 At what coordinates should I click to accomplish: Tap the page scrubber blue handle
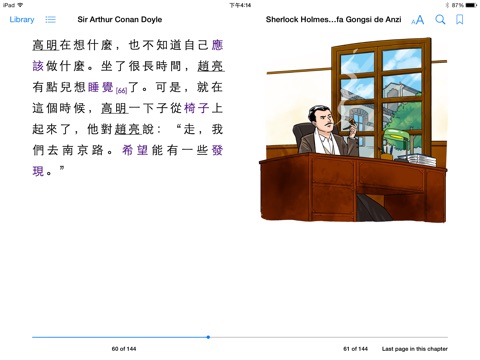point(208,337)
